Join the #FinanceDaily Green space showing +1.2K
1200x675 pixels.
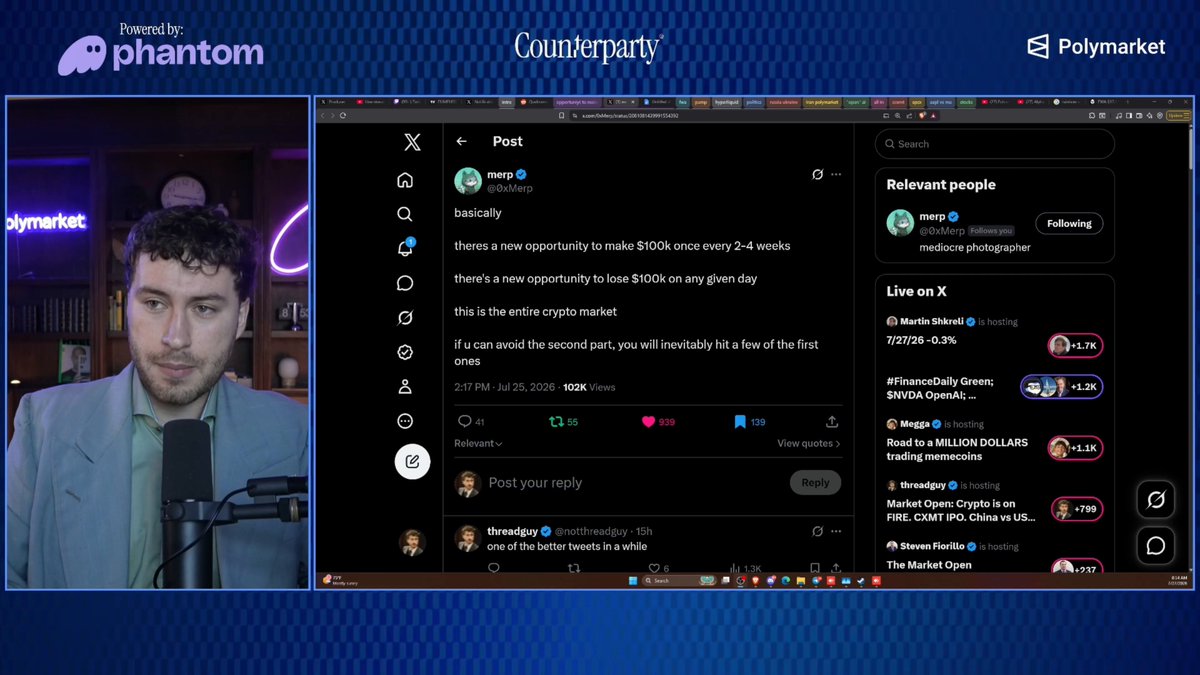click(1062, 387)
